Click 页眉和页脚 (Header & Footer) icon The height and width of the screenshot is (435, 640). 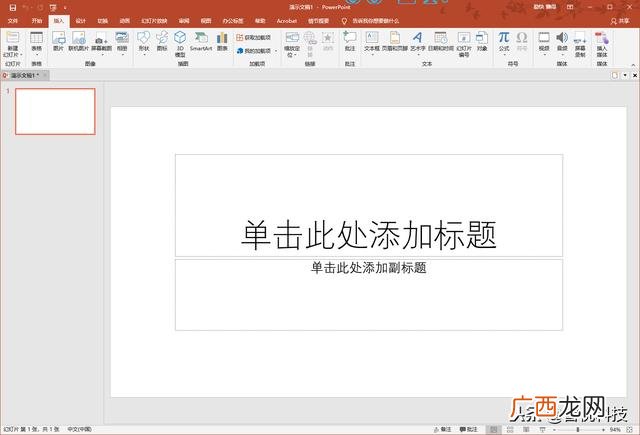coord(395,41)
